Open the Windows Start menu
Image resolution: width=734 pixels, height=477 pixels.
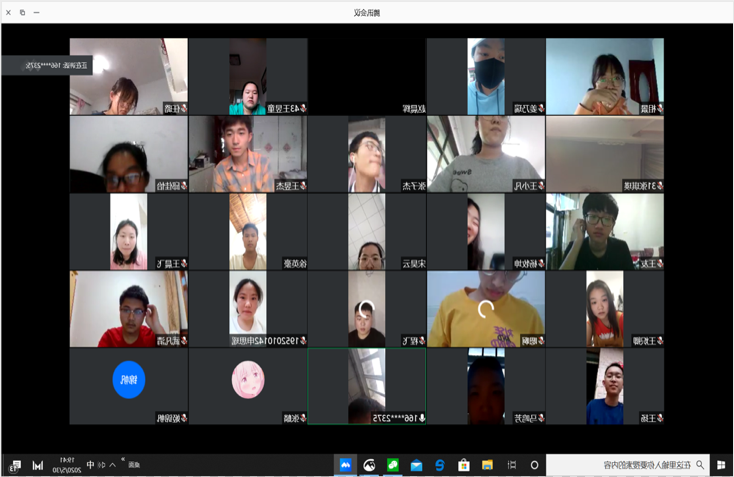[x=720, y=465]
